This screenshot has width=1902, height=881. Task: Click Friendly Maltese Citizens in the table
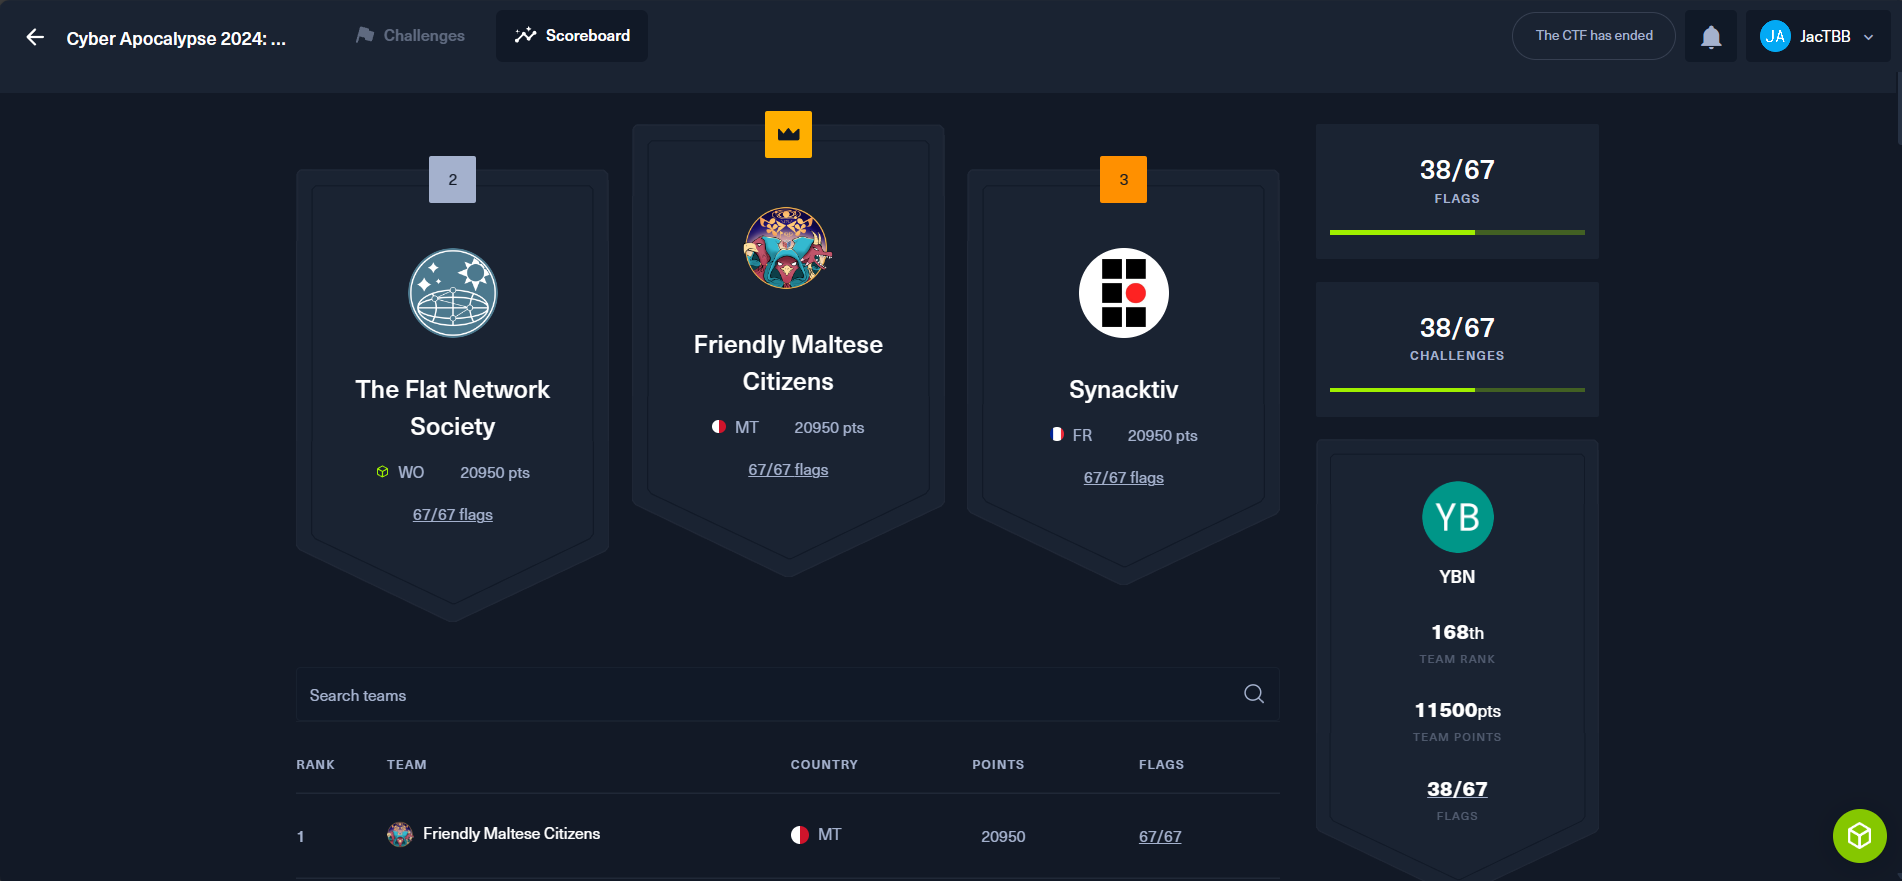(x=511, y=833)
